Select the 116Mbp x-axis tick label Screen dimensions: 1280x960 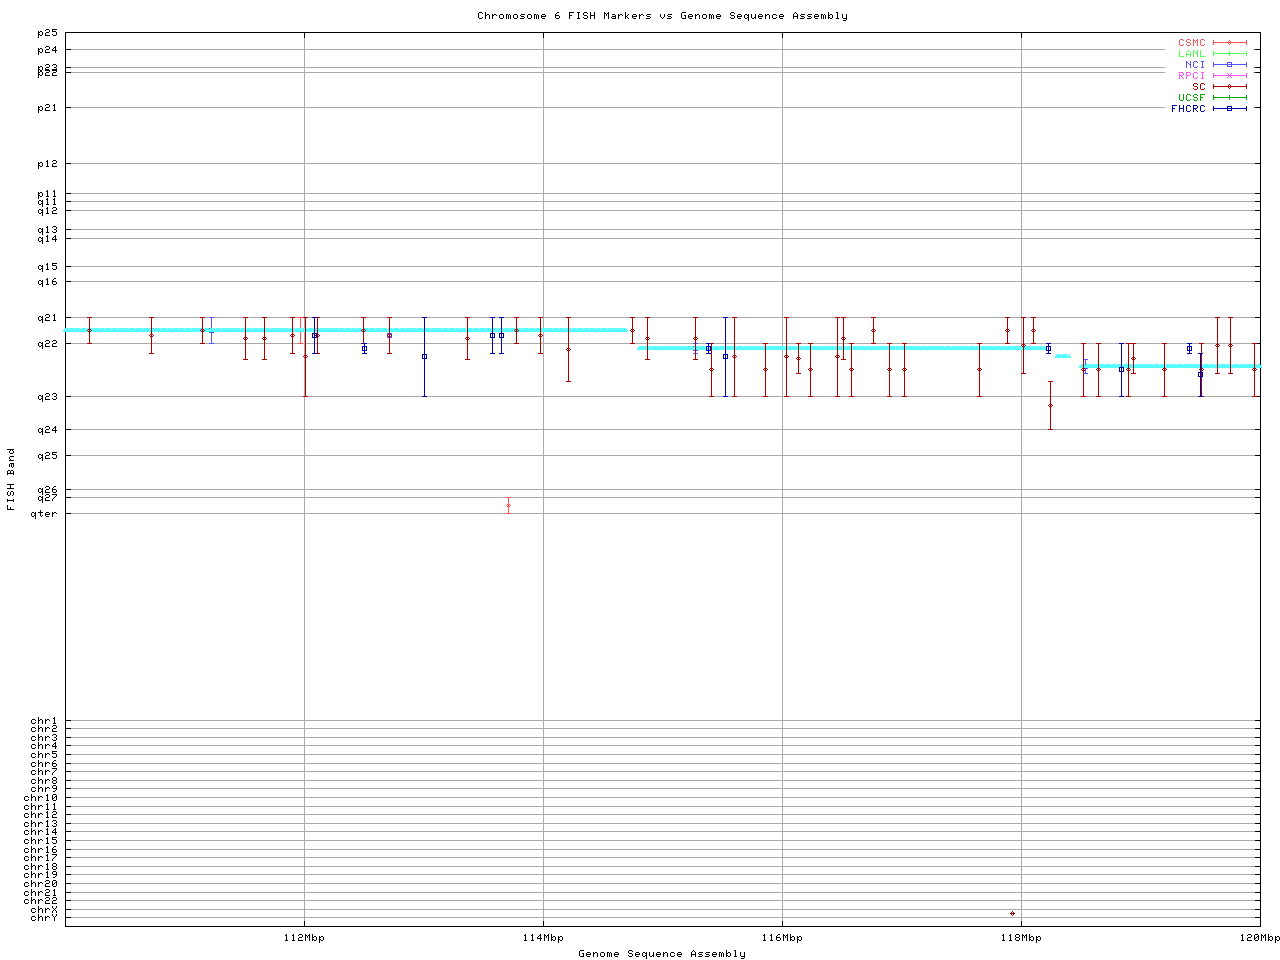point(782,938)
